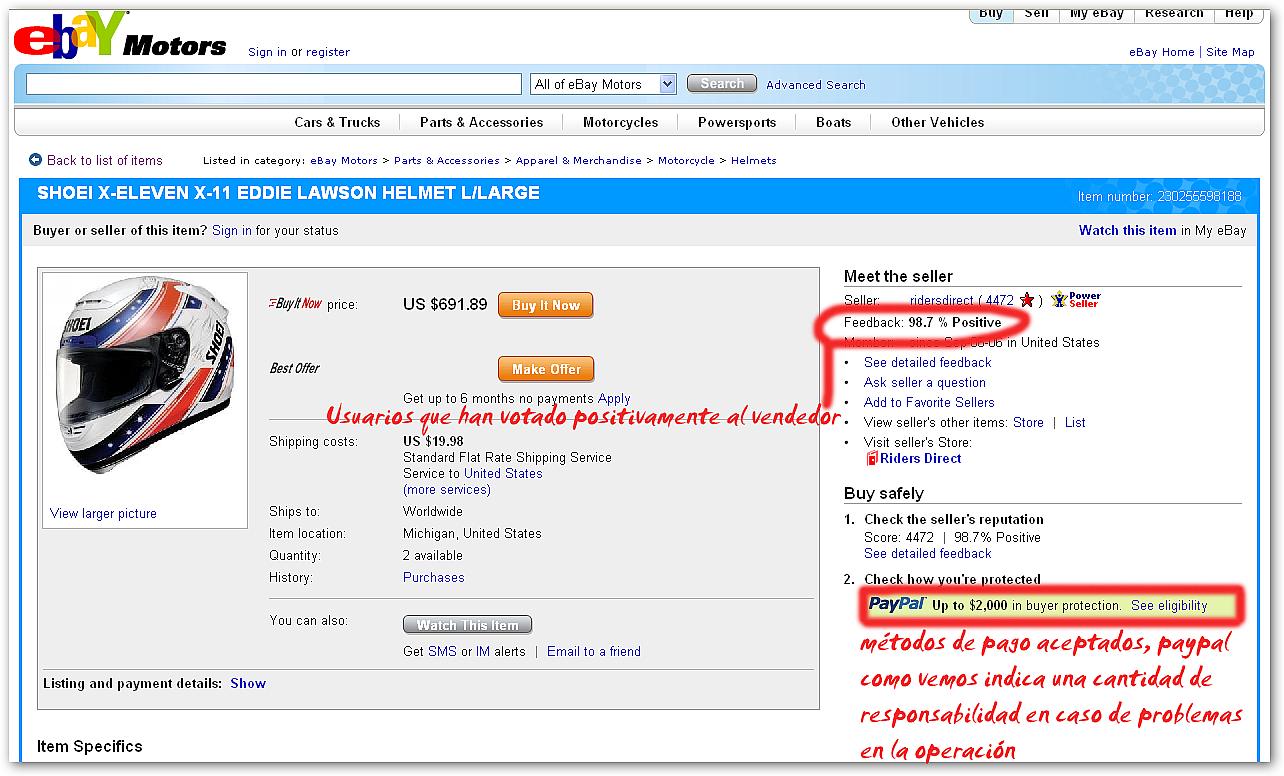Open the Sell tab
The image size is (1284, 776).
coord(1037,14)
